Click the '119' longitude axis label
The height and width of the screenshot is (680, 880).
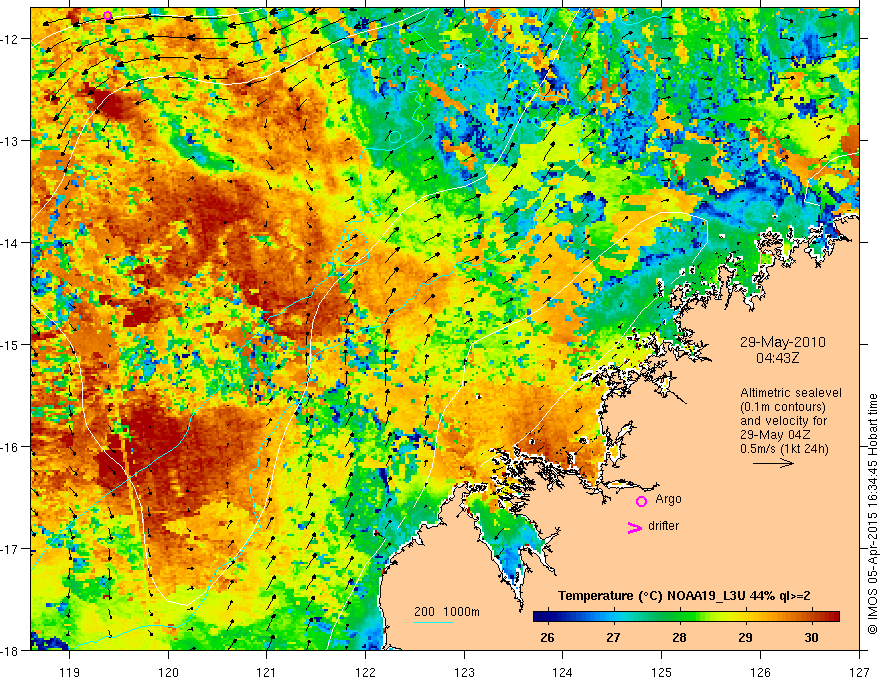(x=70, y=672)
